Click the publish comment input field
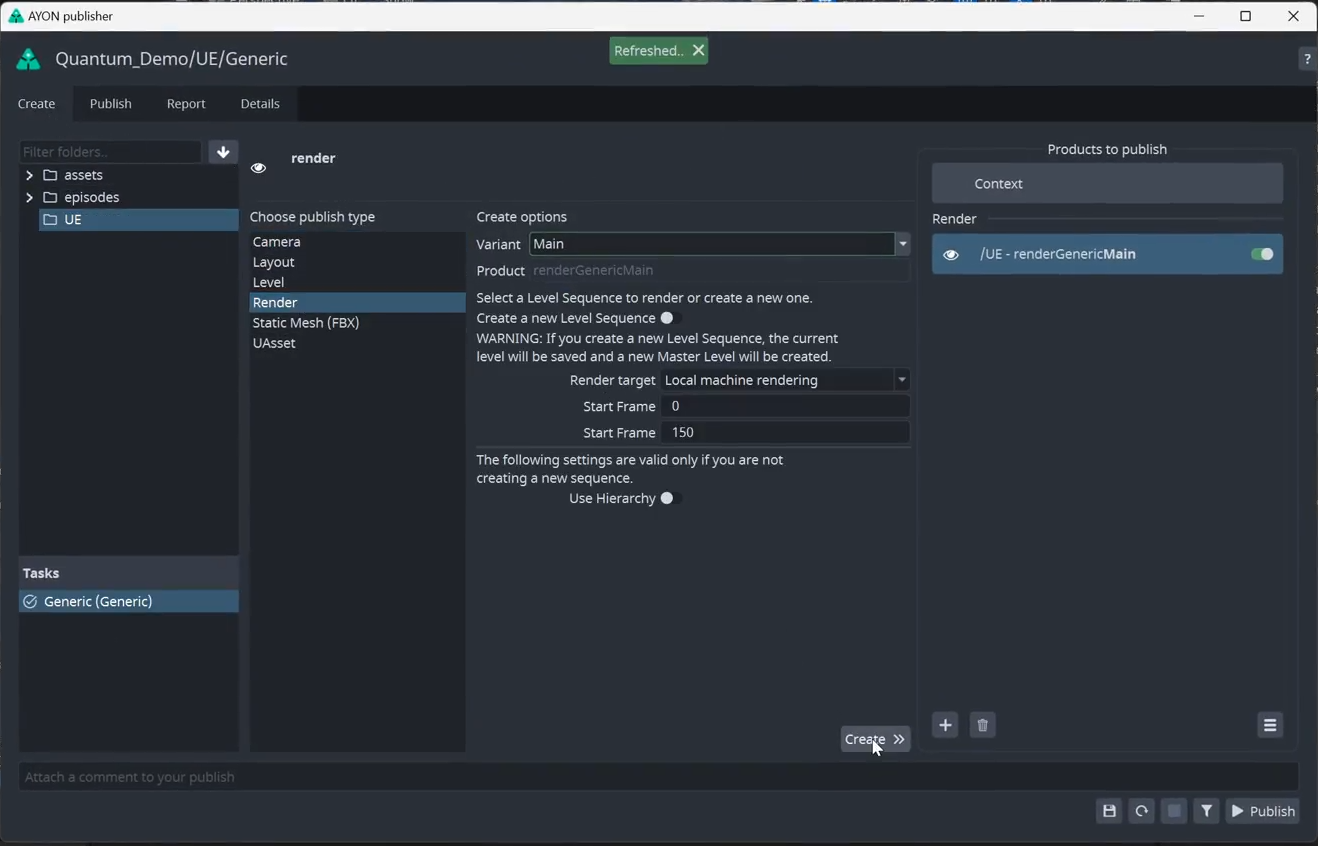This screenshot has height=846, width=1318. click(x=658, y=777)
